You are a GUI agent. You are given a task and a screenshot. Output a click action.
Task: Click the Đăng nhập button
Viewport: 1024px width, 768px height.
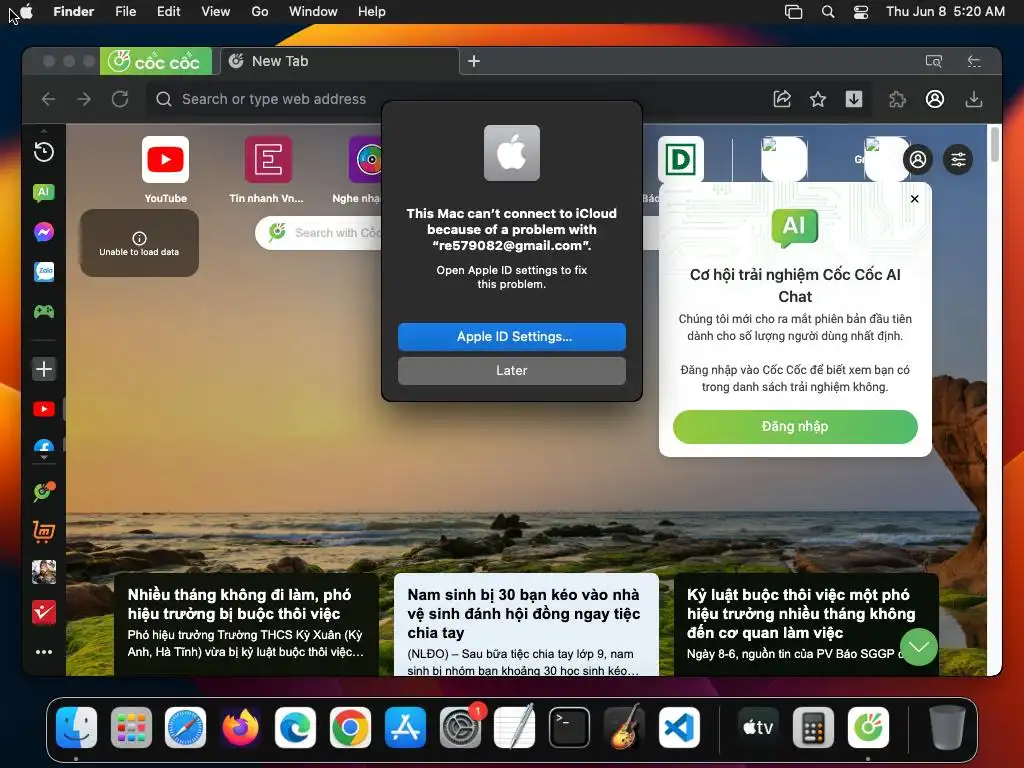point(795,426)
